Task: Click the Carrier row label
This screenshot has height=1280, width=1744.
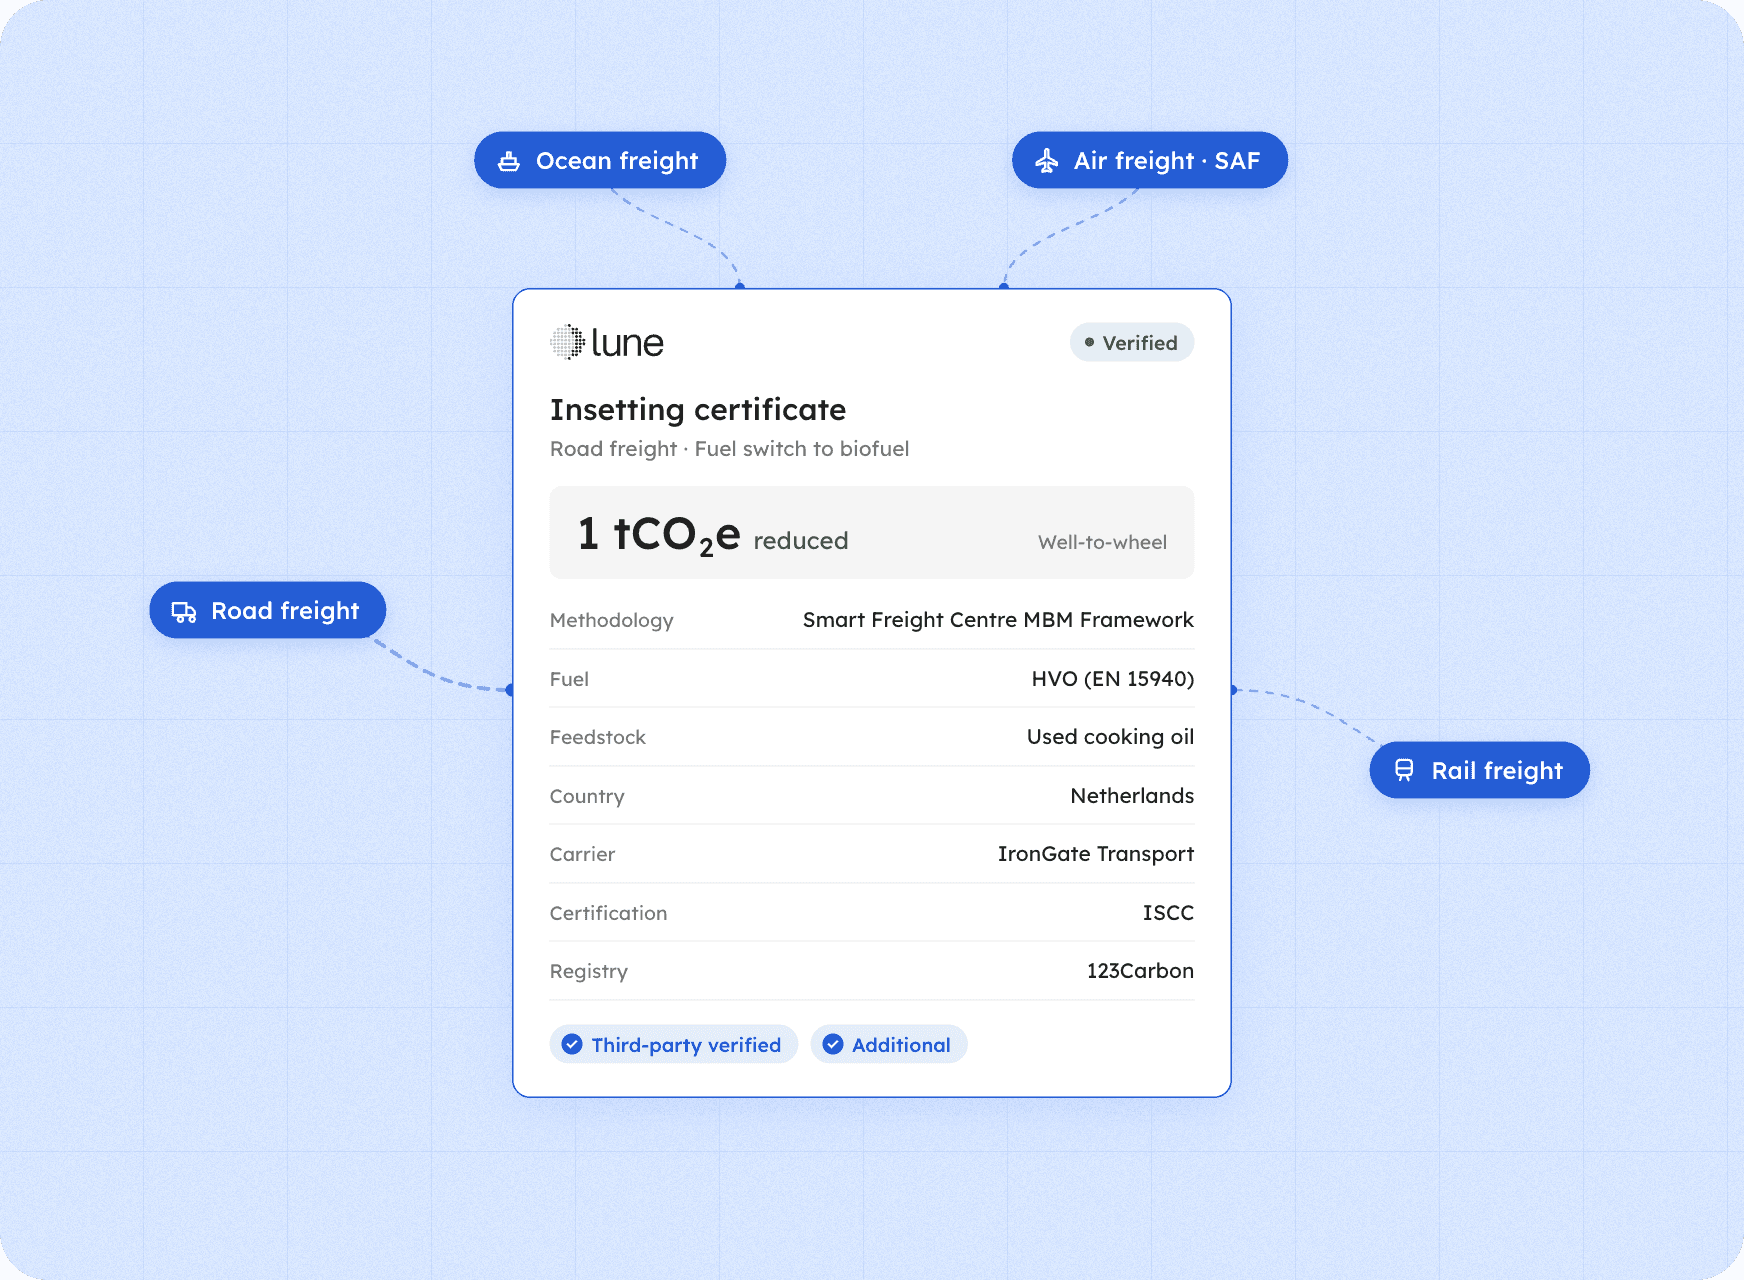Action: pos(582,854)
